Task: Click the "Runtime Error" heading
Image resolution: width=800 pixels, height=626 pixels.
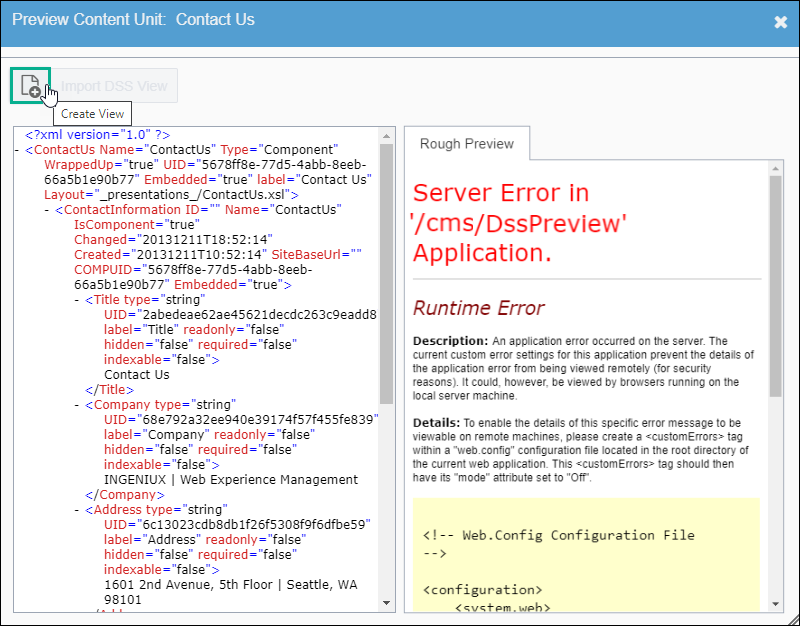Action: (x=479, y=308)
